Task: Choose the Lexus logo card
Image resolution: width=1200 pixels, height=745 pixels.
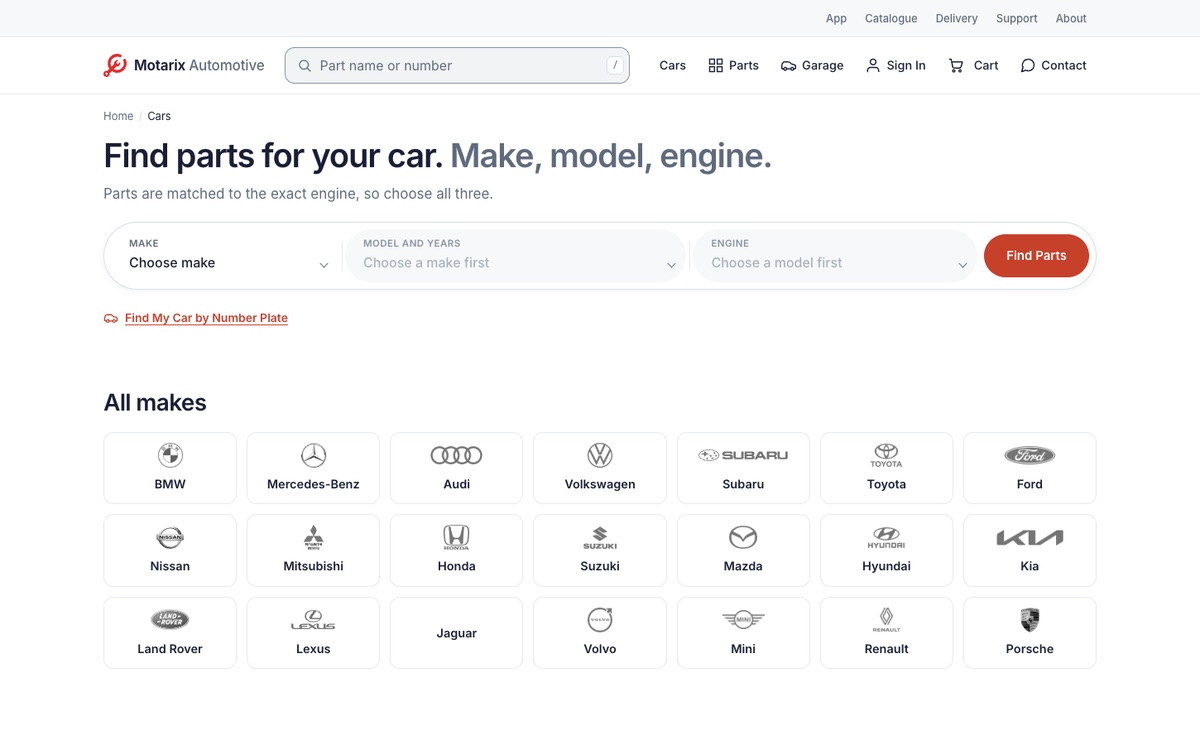Action: coord(313,633)
